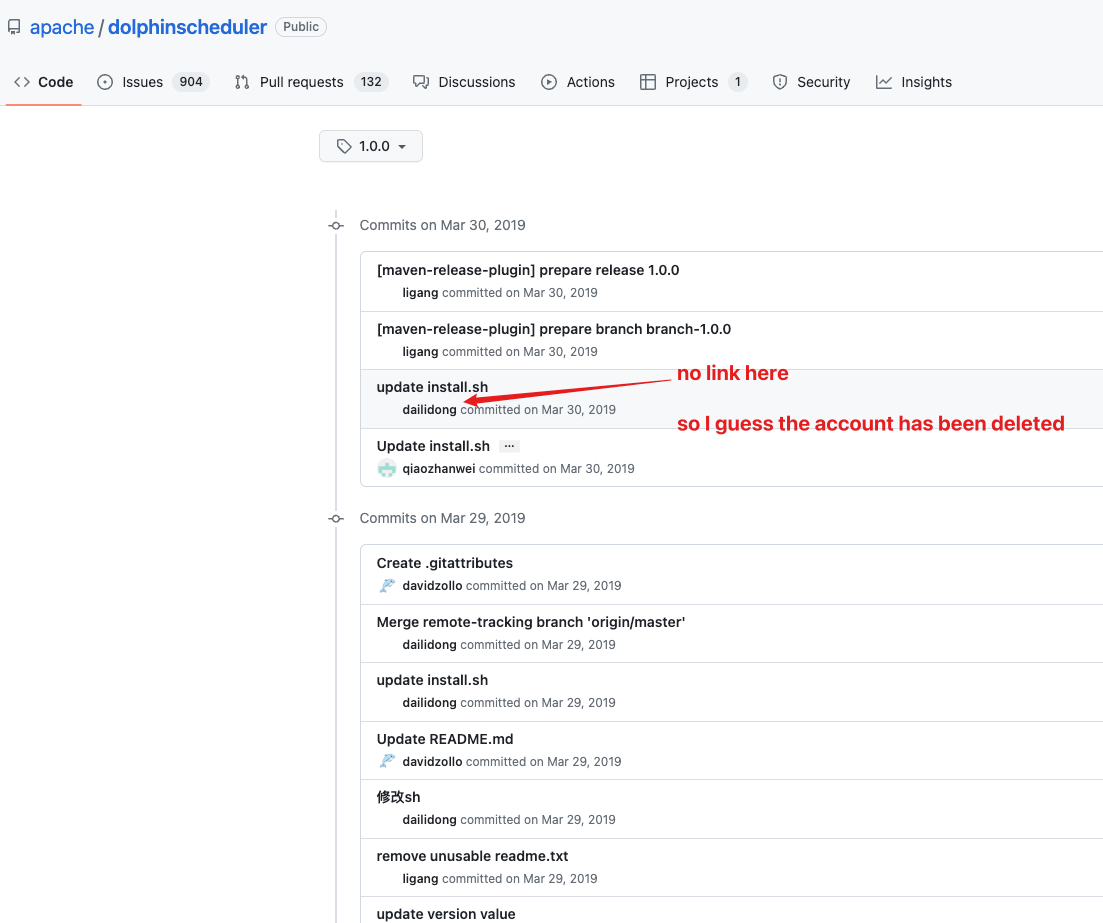1103x923 pixels.
Task: Click the Projects table icon
Action: click(648, 82)
